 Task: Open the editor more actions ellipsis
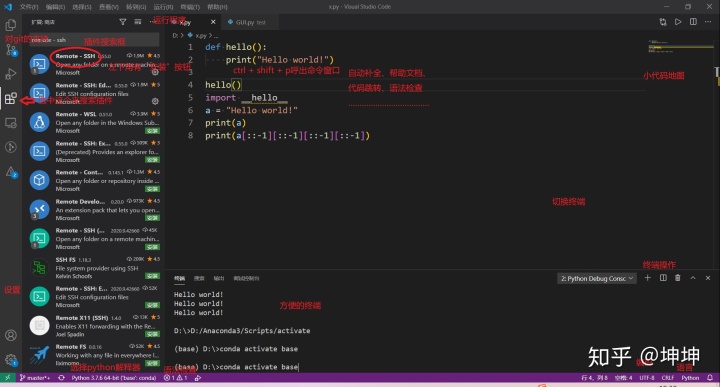click(708, 22)
